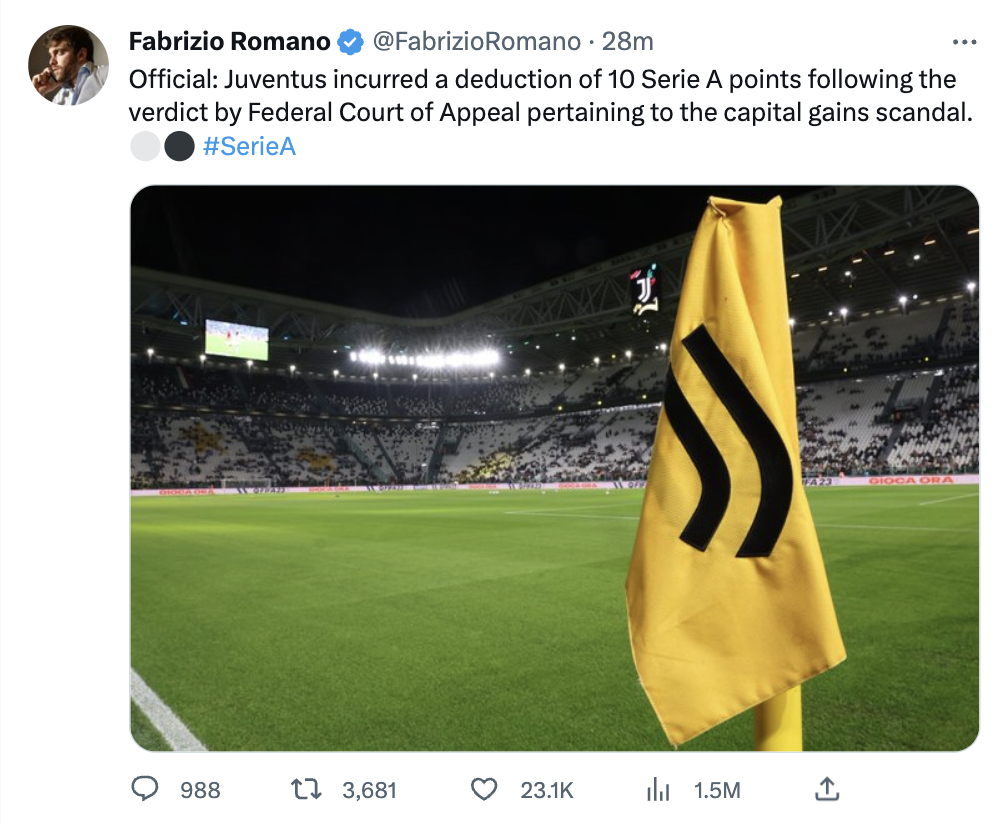Open the view analytics bar chart icon
Screen dimensions: 1006x824
(x=657, y=790)
